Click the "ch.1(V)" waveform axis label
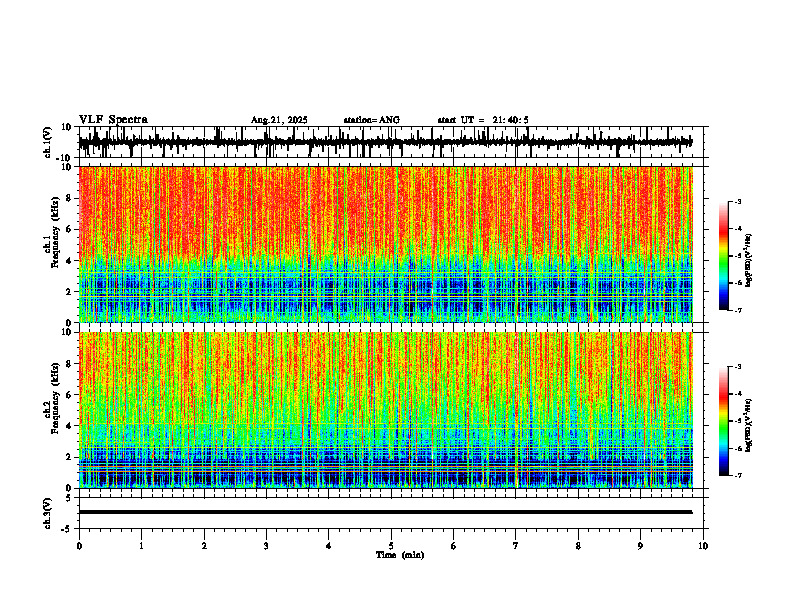The height and width of the screenshot is (612, 792). coord(49,142)
